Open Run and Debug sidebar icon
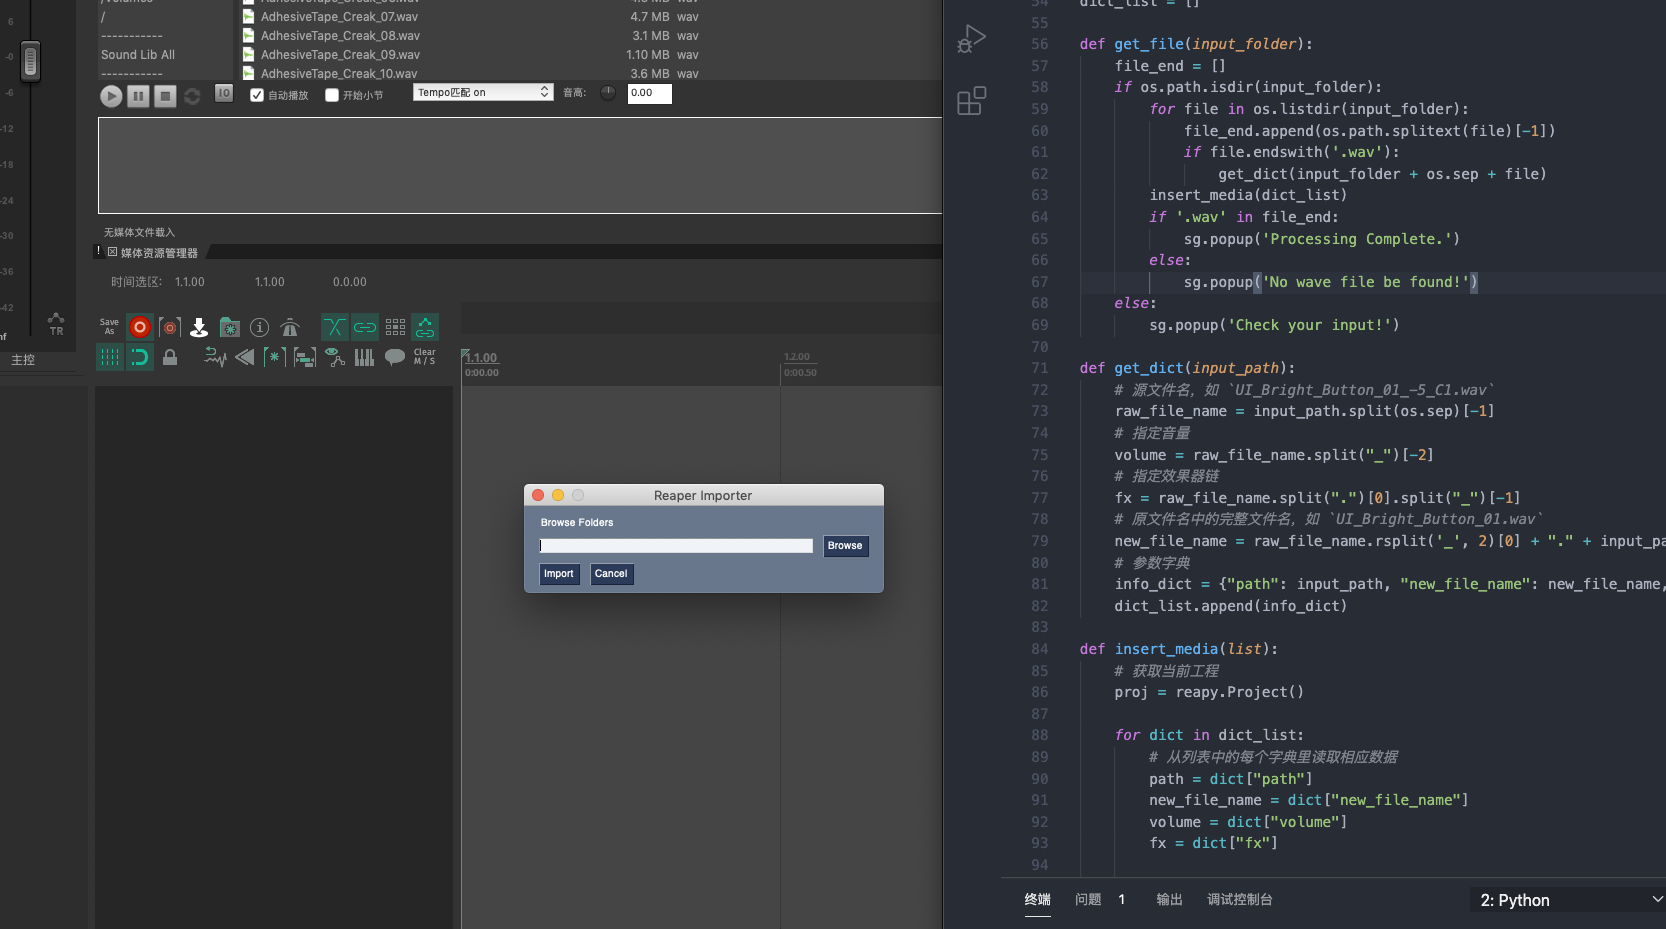 971,40
